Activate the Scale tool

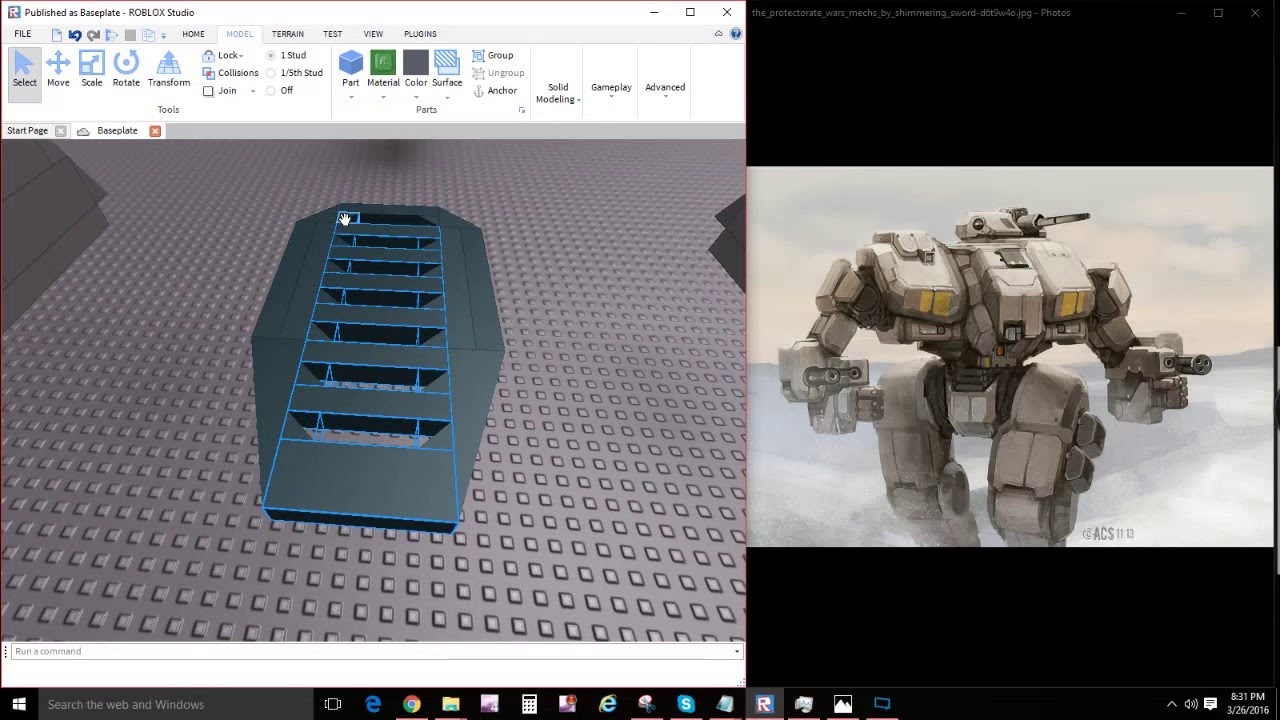click(x=92, y=70)
